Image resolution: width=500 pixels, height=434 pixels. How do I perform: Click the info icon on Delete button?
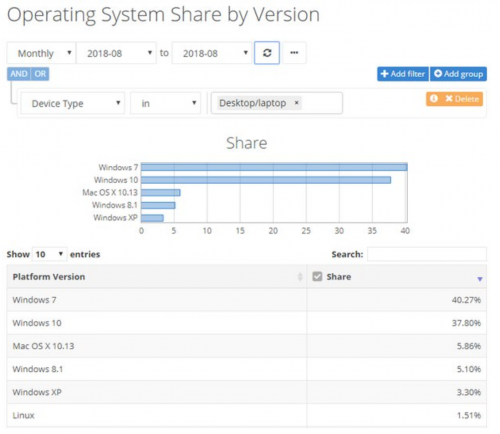(x=434, y=99)
